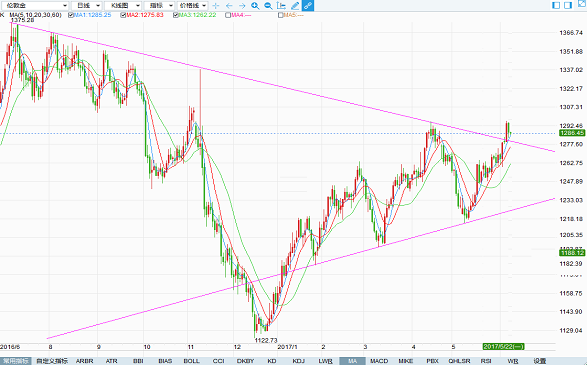Select the CCI indicator tab

(x=218, y=361)
